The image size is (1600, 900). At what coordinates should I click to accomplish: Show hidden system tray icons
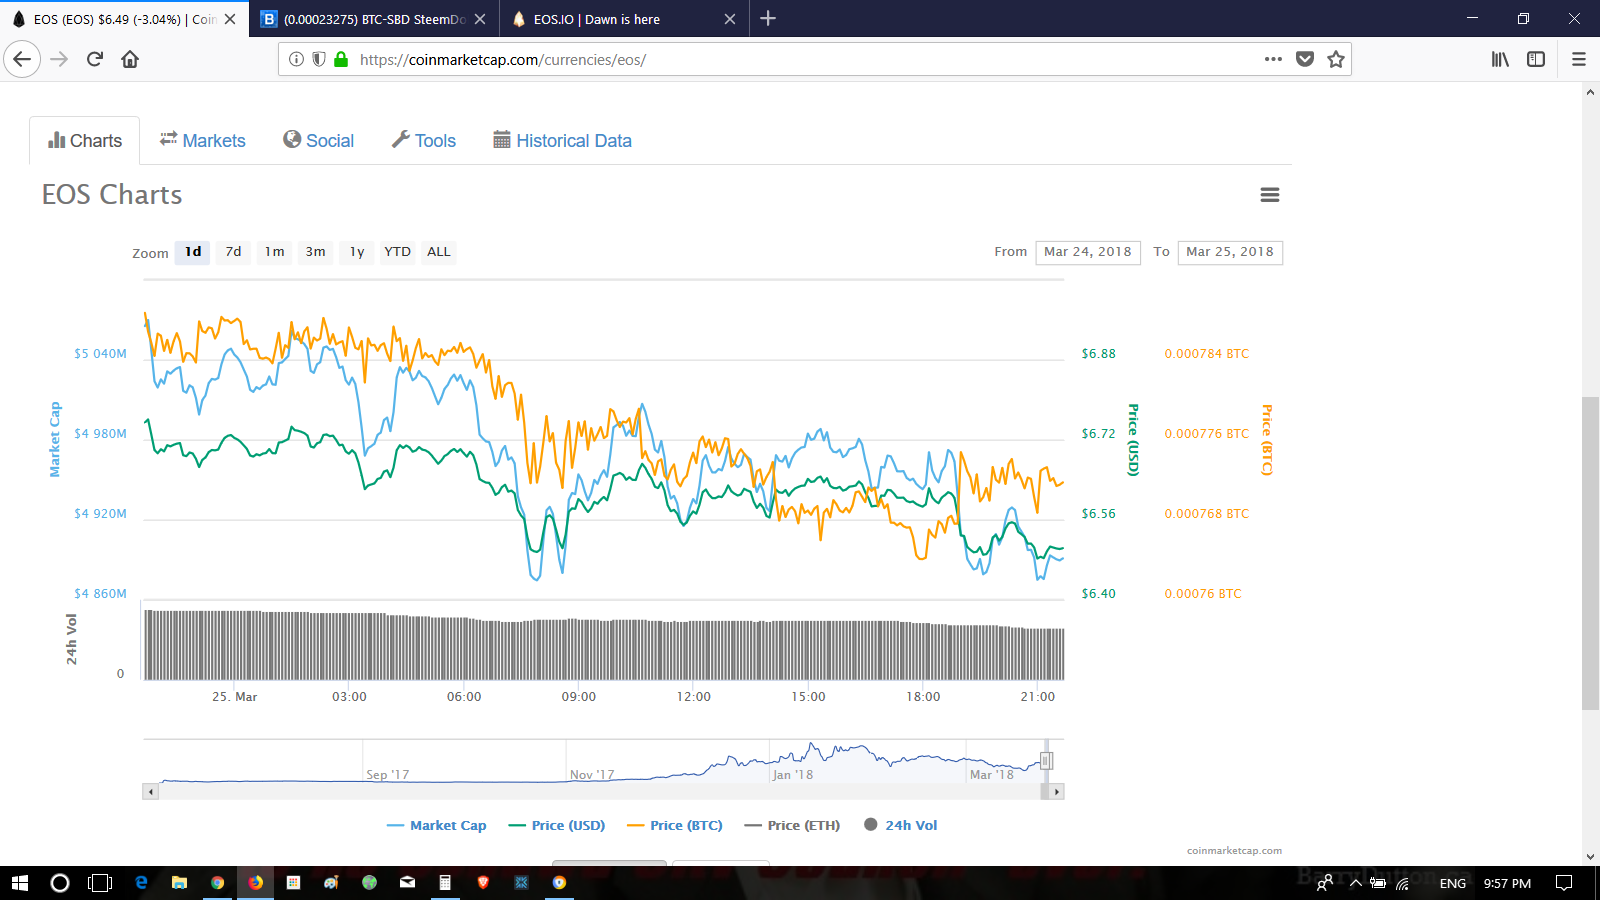pos(1356,883)
